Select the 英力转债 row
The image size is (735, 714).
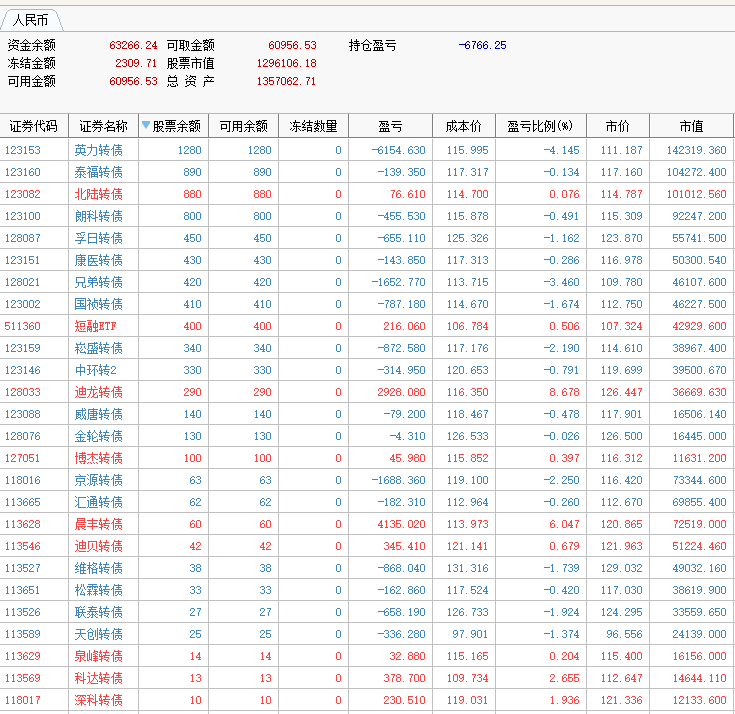99,150
